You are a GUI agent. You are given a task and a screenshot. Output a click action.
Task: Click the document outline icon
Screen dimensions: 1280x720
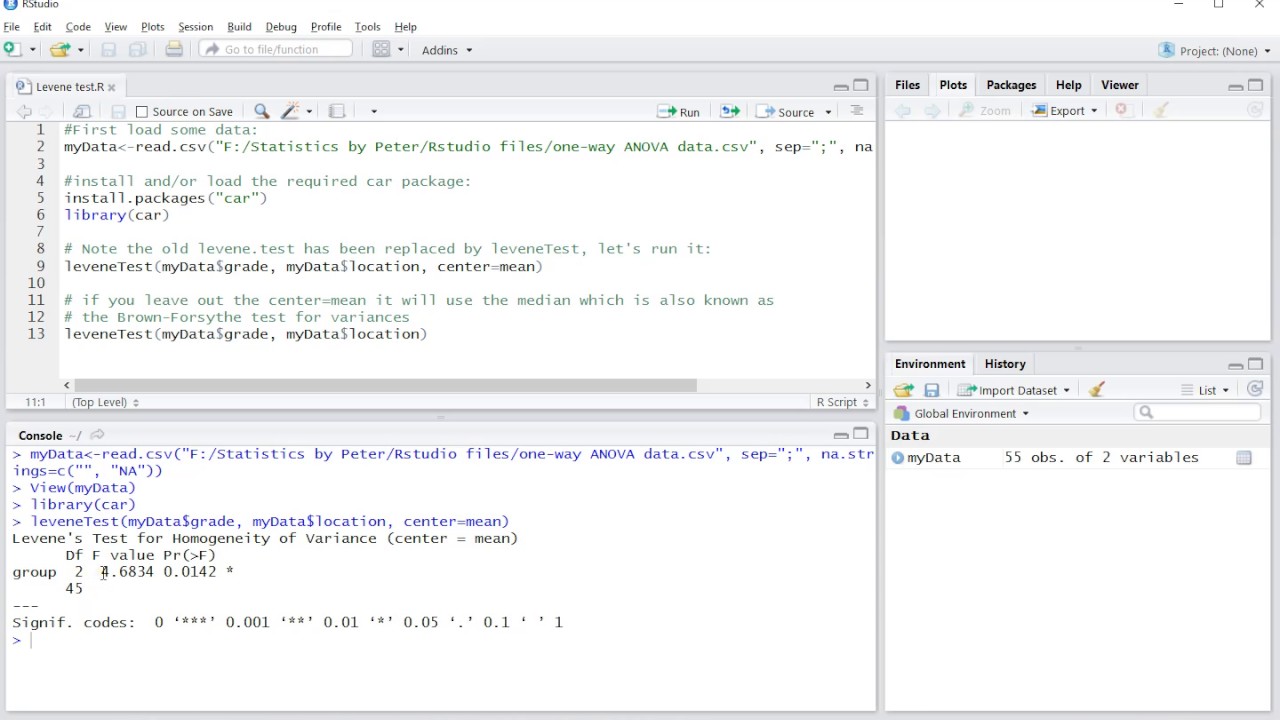(x=856, y=111)
